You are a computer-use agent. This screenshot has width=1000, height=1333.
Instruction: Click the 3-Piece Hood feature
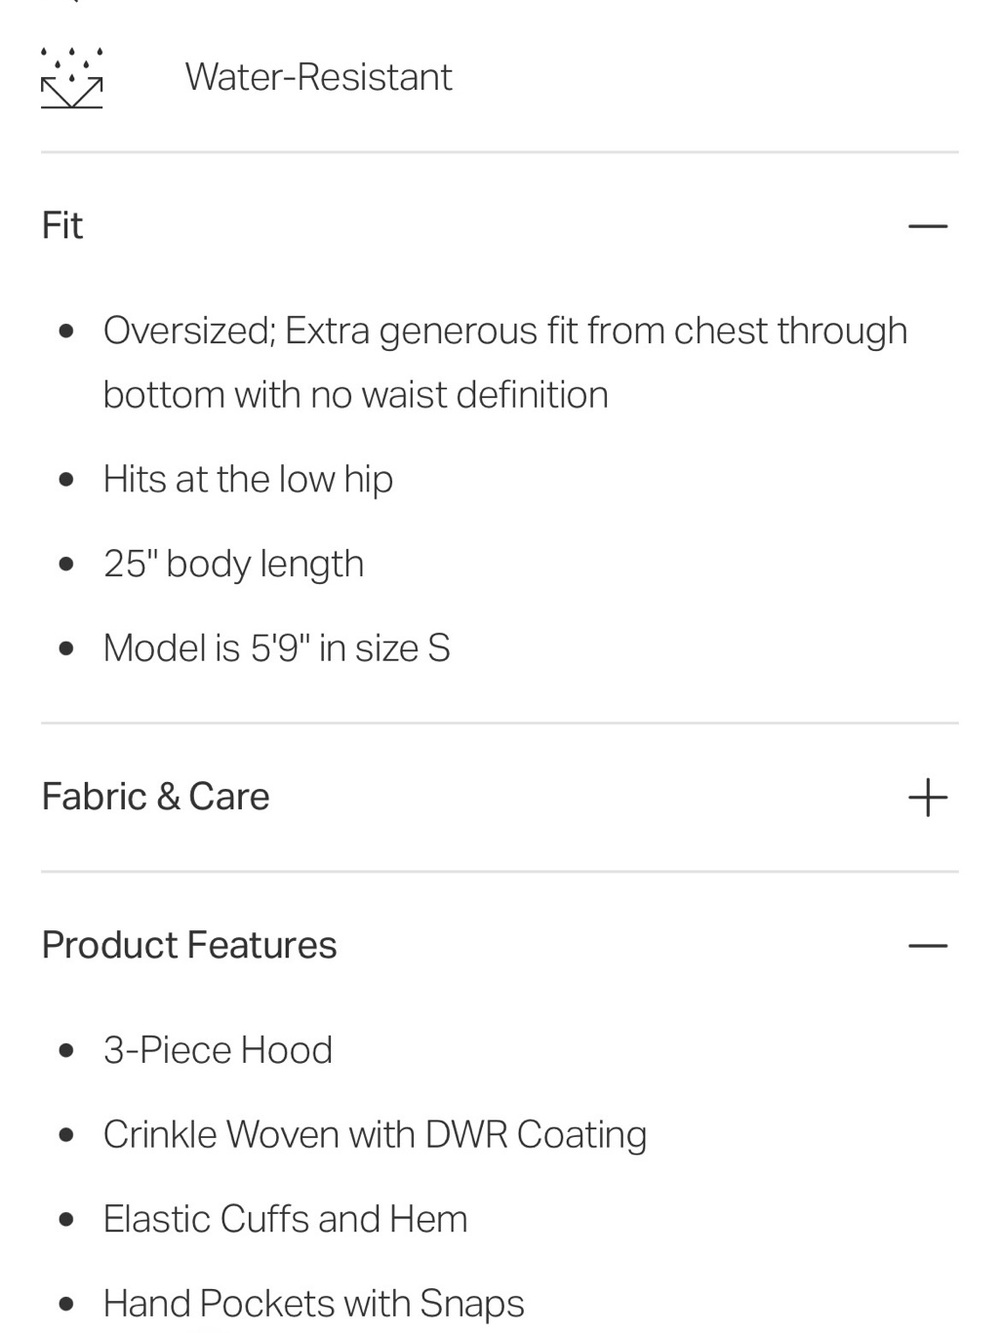(217, 1050)
